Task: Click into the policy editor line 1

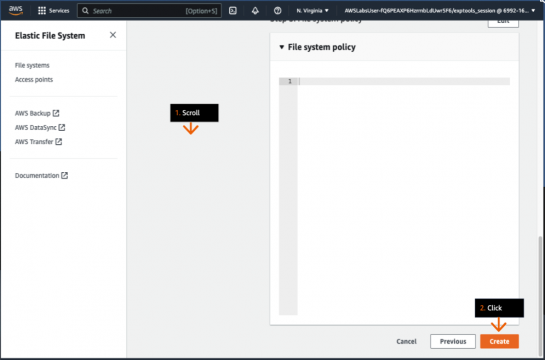Action: point(404,81)
